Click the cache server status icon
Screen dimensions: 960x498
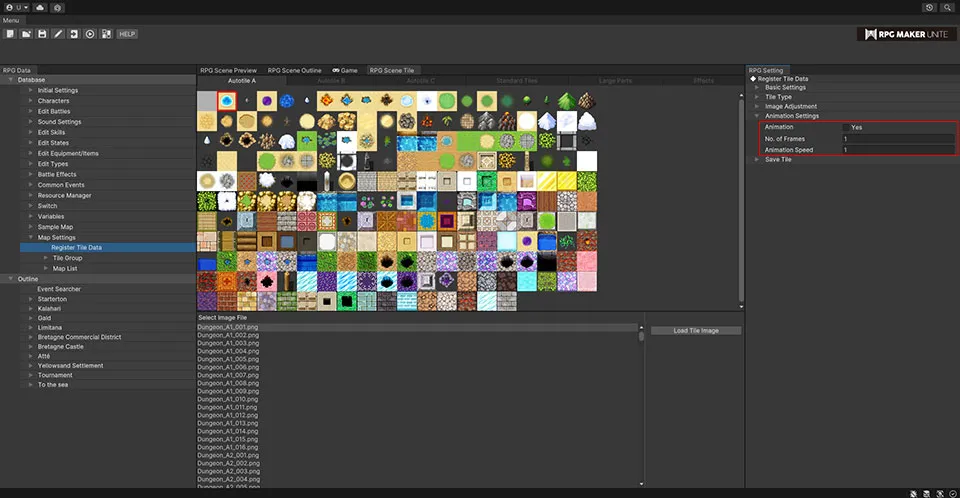[x=926, y=494]
